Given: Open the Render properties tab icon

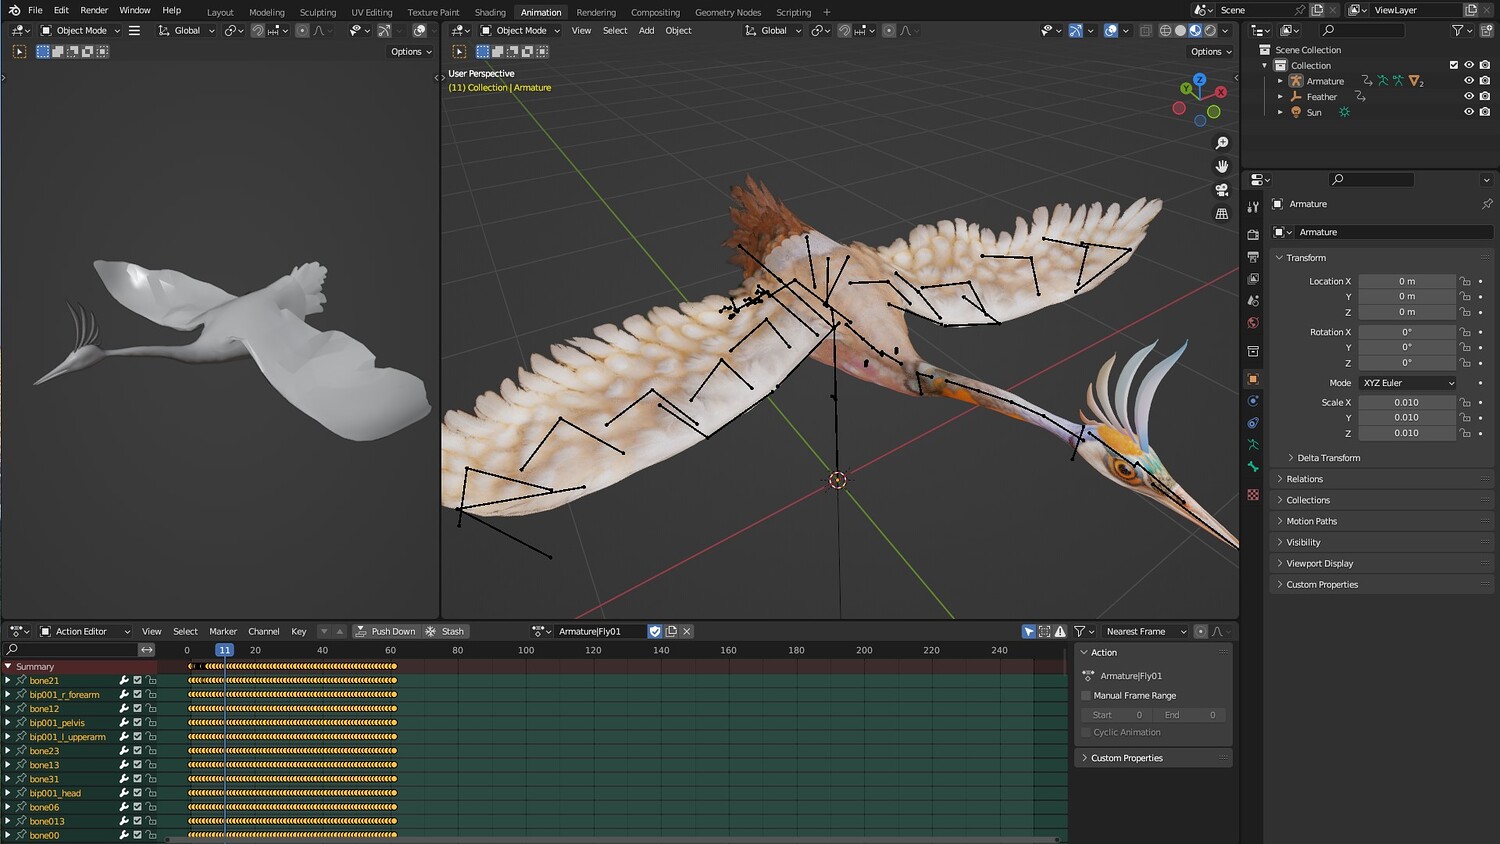Looking at the screenshot, I should point(1253,234).
